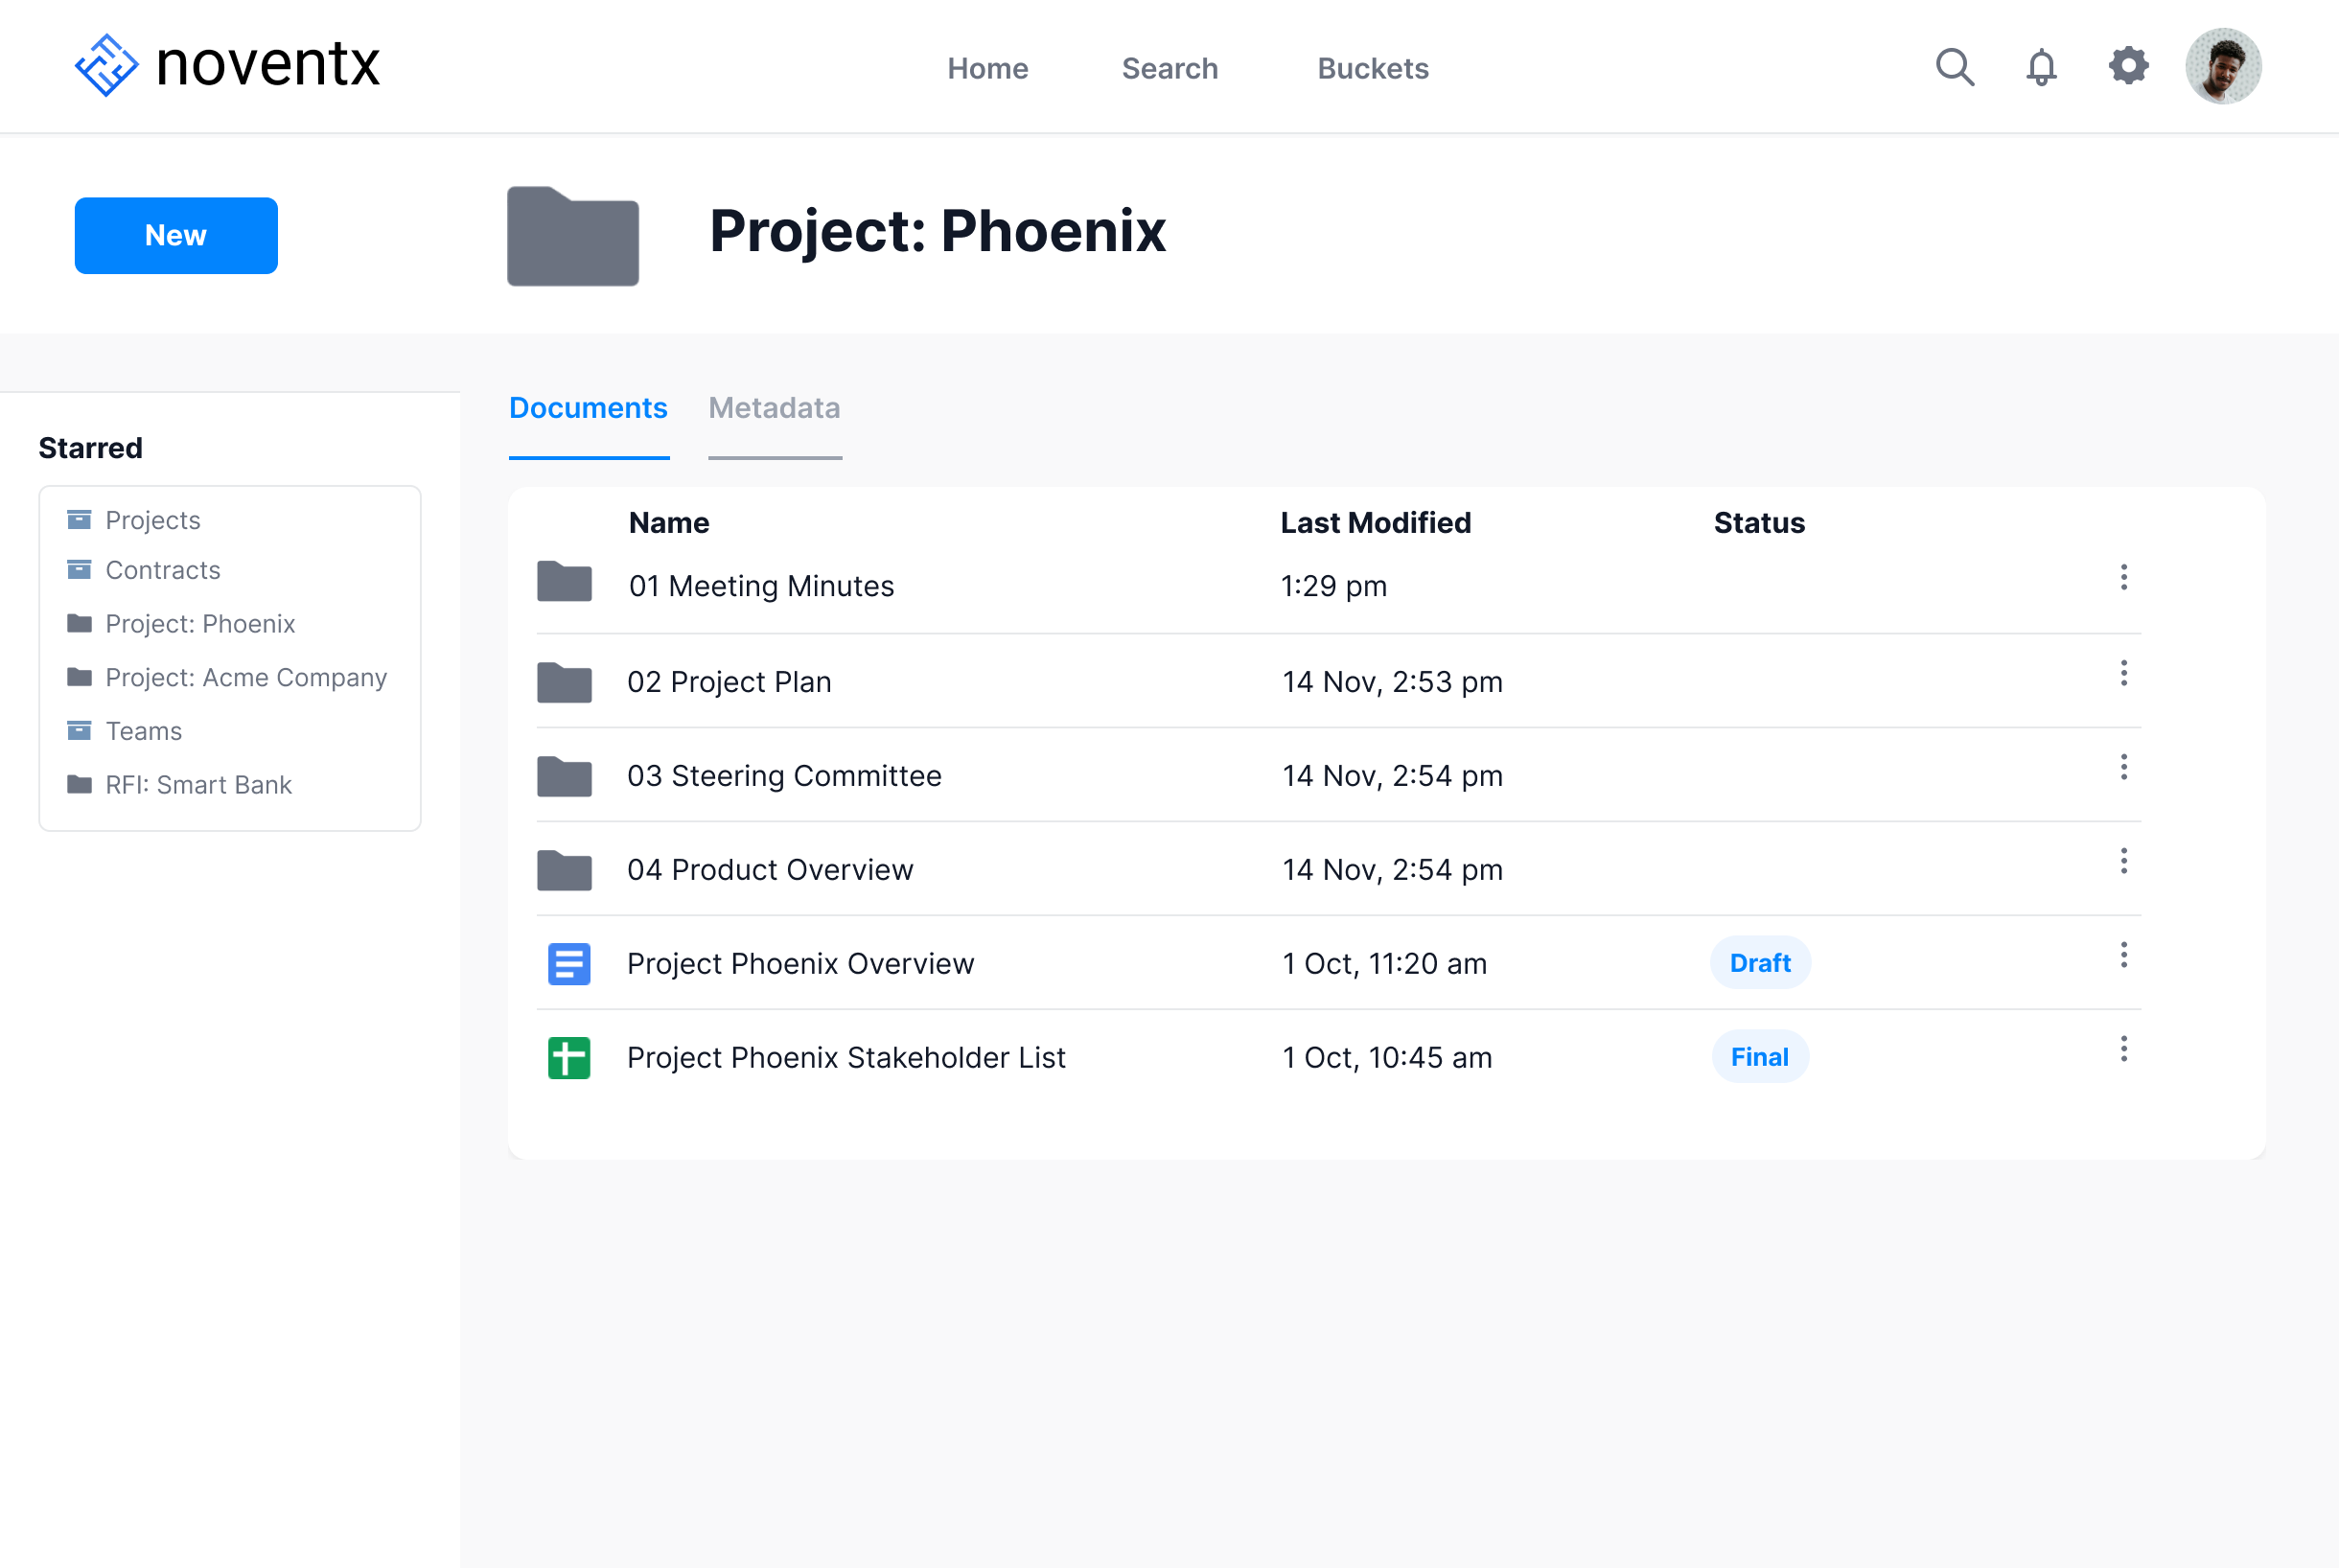The height and width of the screenshot is (1568, 2339).
Task: Click the Draft status badge
Action: click(1760, 963)
